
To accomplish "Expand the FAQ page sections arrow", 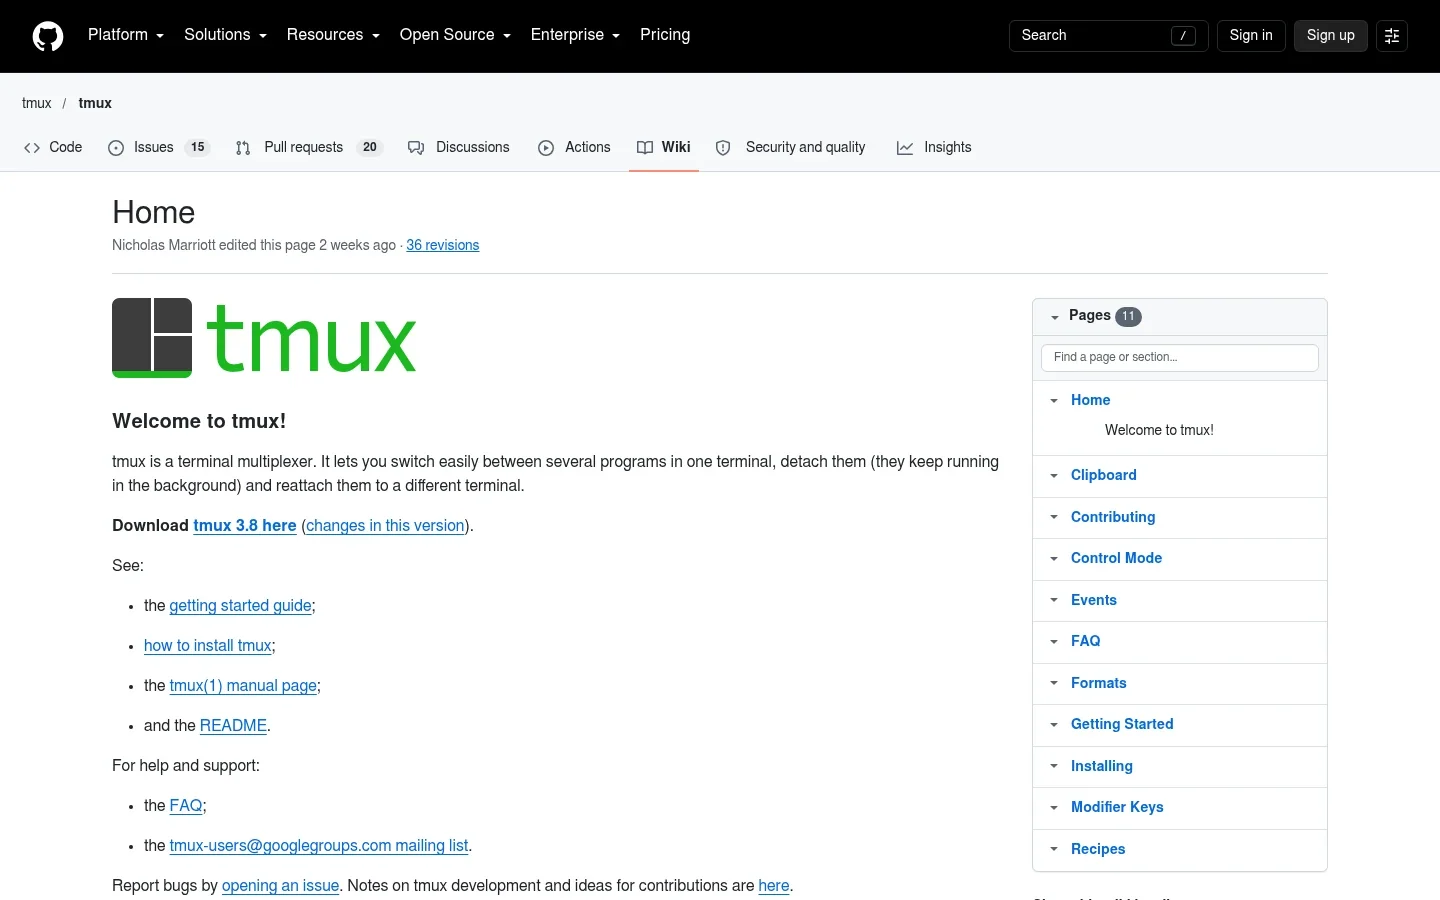I will point(1054,642).
